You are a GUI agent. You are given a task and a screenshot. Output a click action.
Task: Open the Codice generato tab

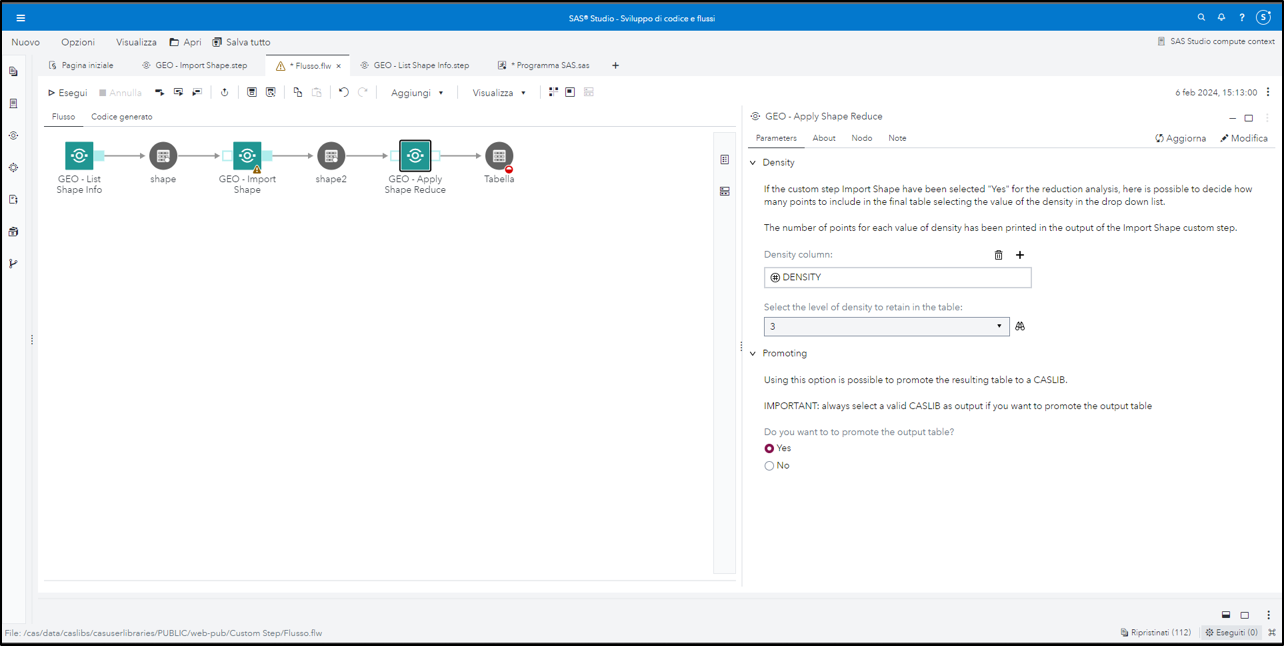pos(122,117)
